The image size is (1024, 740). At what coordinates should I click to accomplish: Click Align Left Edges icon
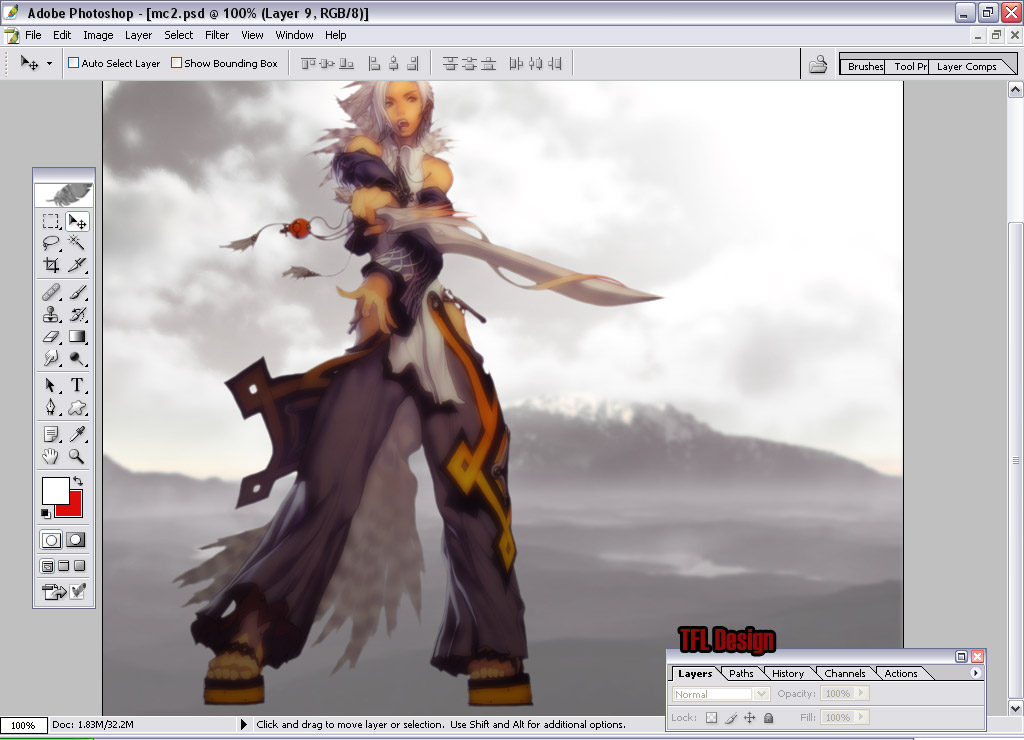(374, 63)
